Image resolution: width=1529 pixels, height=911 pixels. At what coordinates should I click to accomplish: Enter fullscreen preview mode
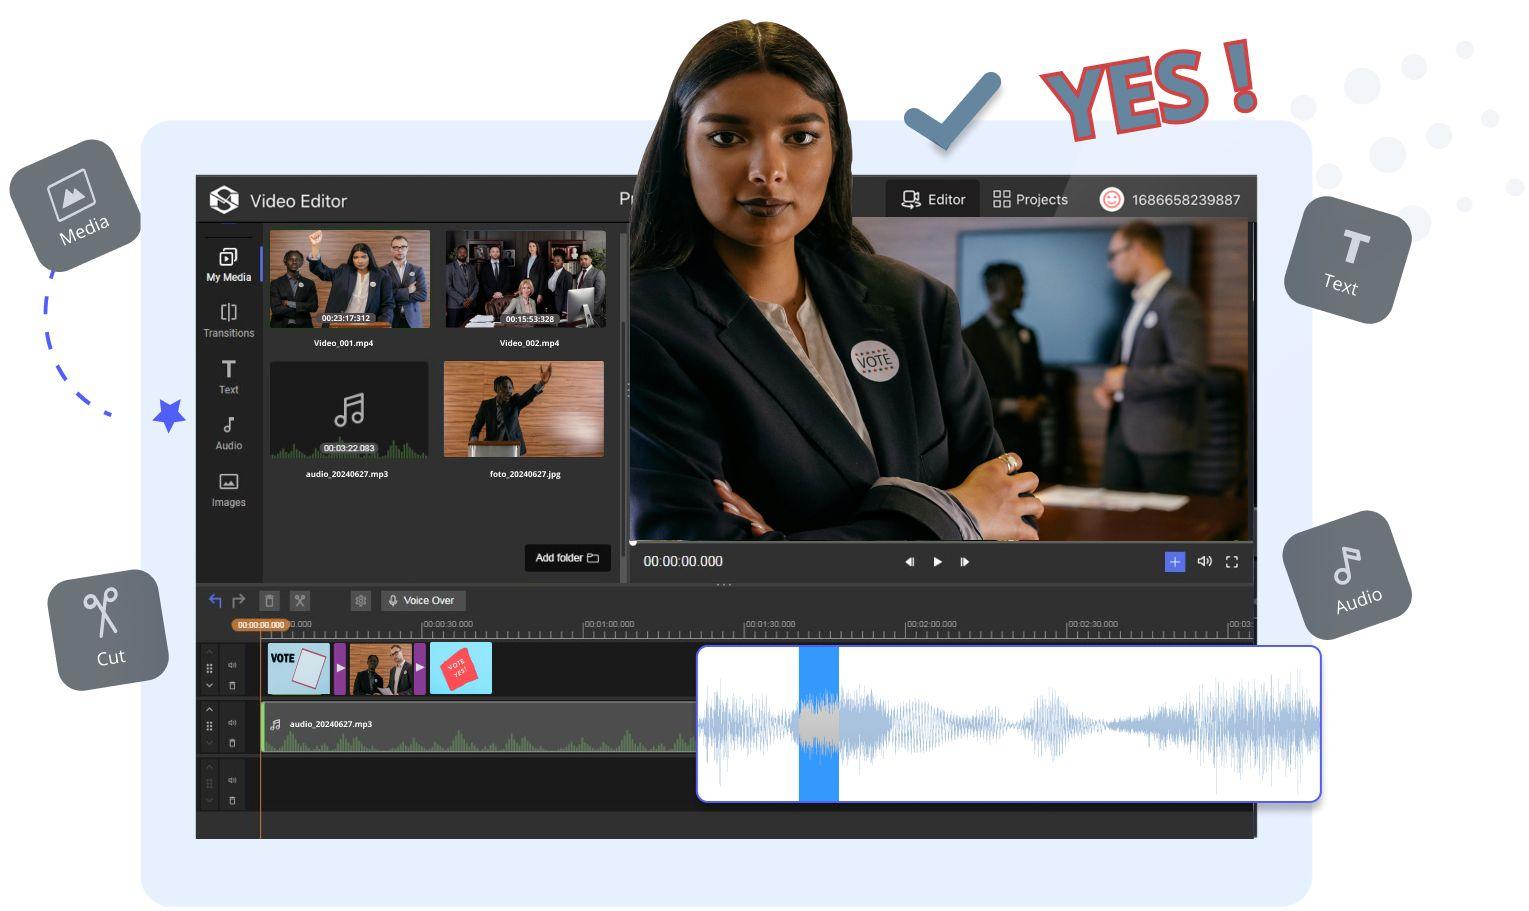(1232, 562)
